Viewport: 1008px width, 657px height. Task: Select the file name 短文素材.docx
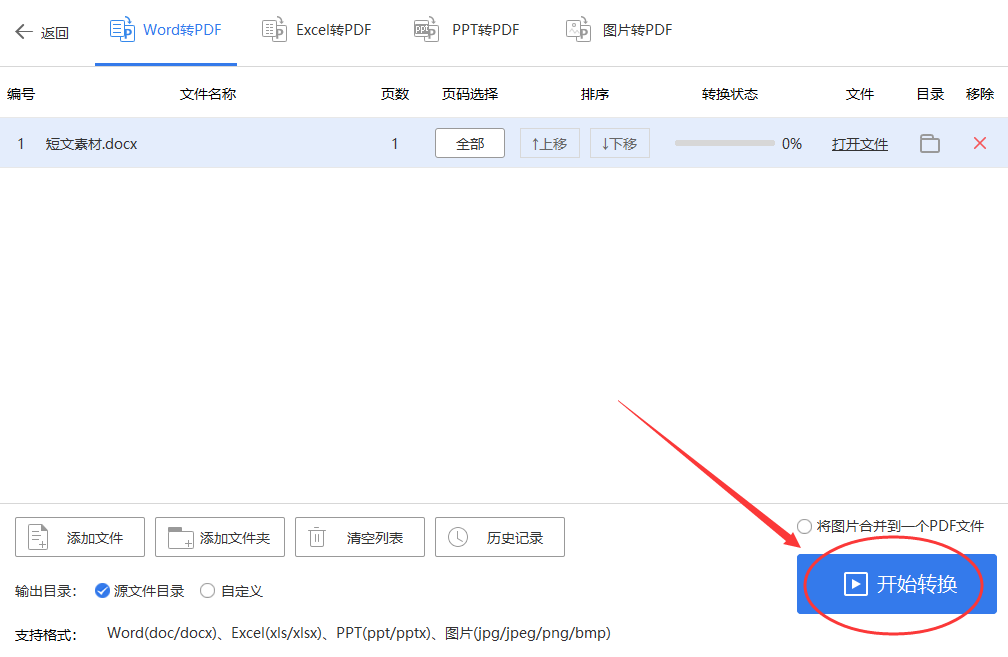coord(91,144)
